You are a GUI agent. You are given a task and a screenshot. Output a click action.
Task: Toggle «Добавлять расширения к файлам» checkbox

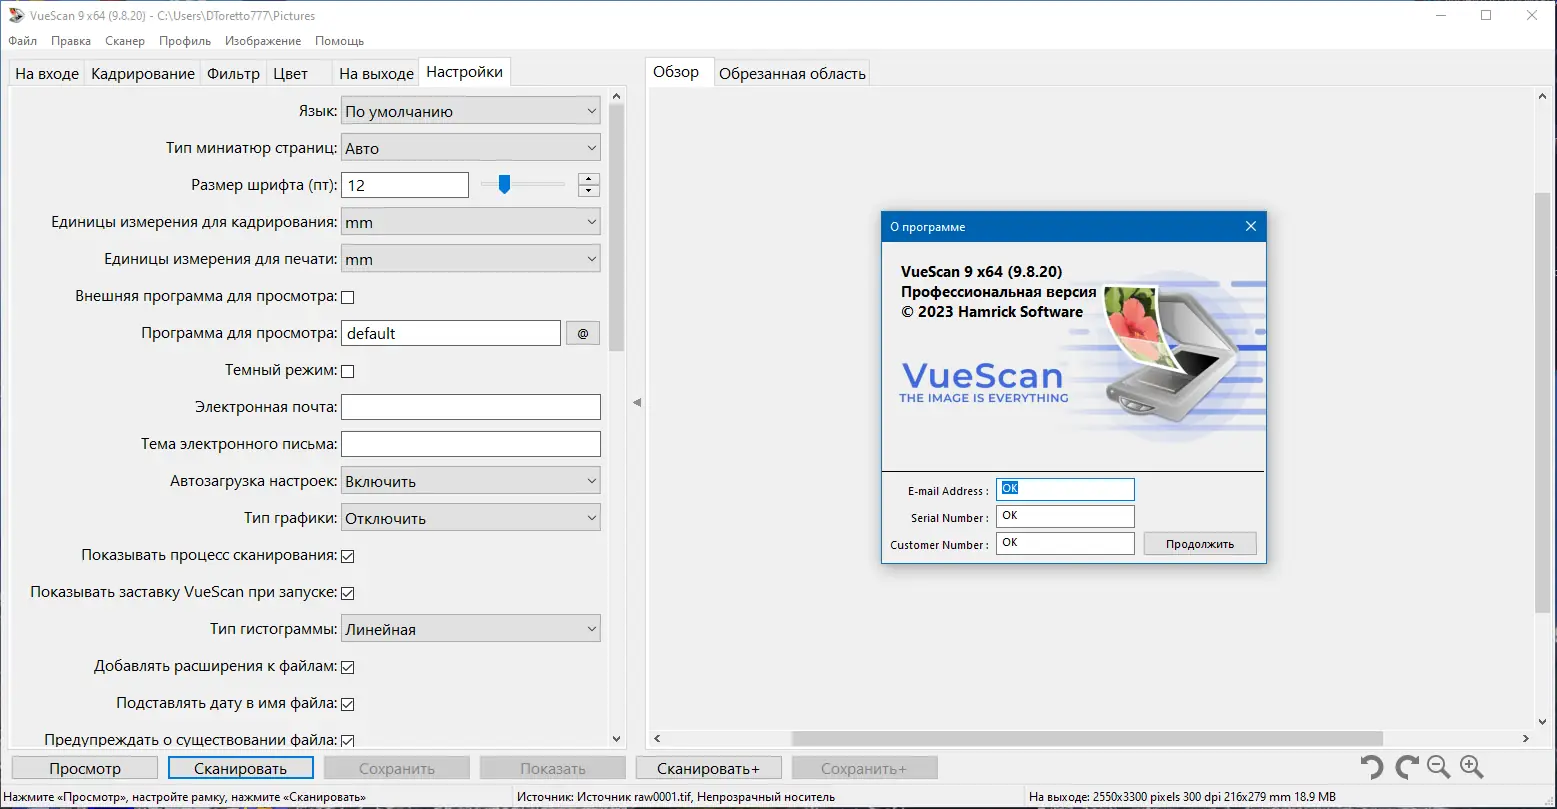348,667
